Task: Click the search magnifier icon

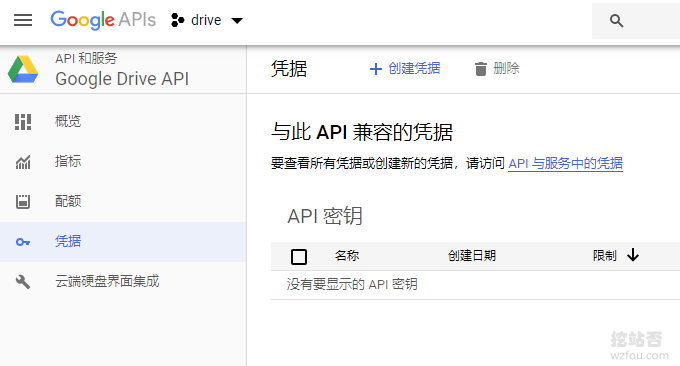Action: pyautogui.click(x=616, y=20)
